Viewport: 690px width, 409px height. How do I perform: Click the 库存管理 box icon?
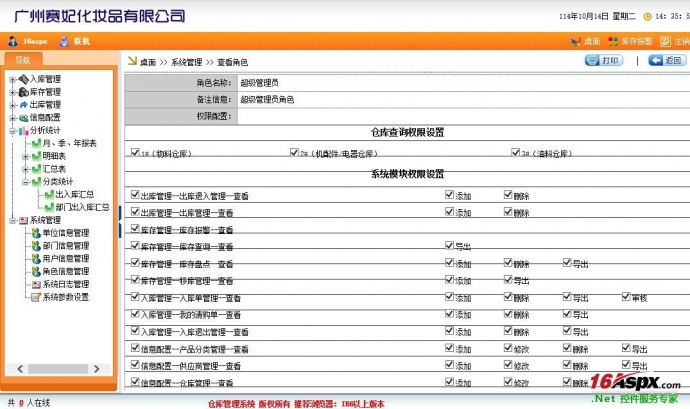[23, 92]
